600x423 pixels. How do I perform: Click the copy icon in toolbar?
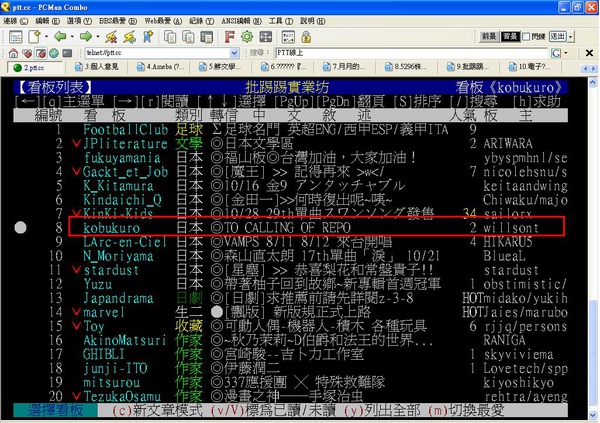point(170,37)
